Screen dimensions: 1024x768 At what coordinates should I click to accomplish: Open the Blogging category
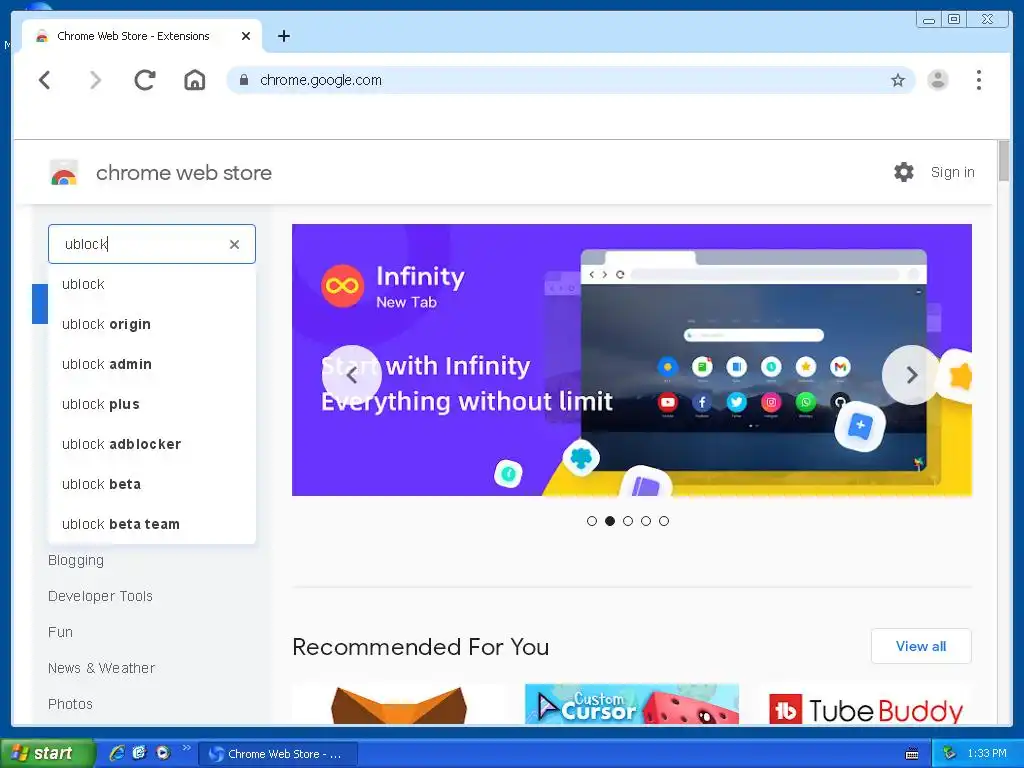coord(76,560)
